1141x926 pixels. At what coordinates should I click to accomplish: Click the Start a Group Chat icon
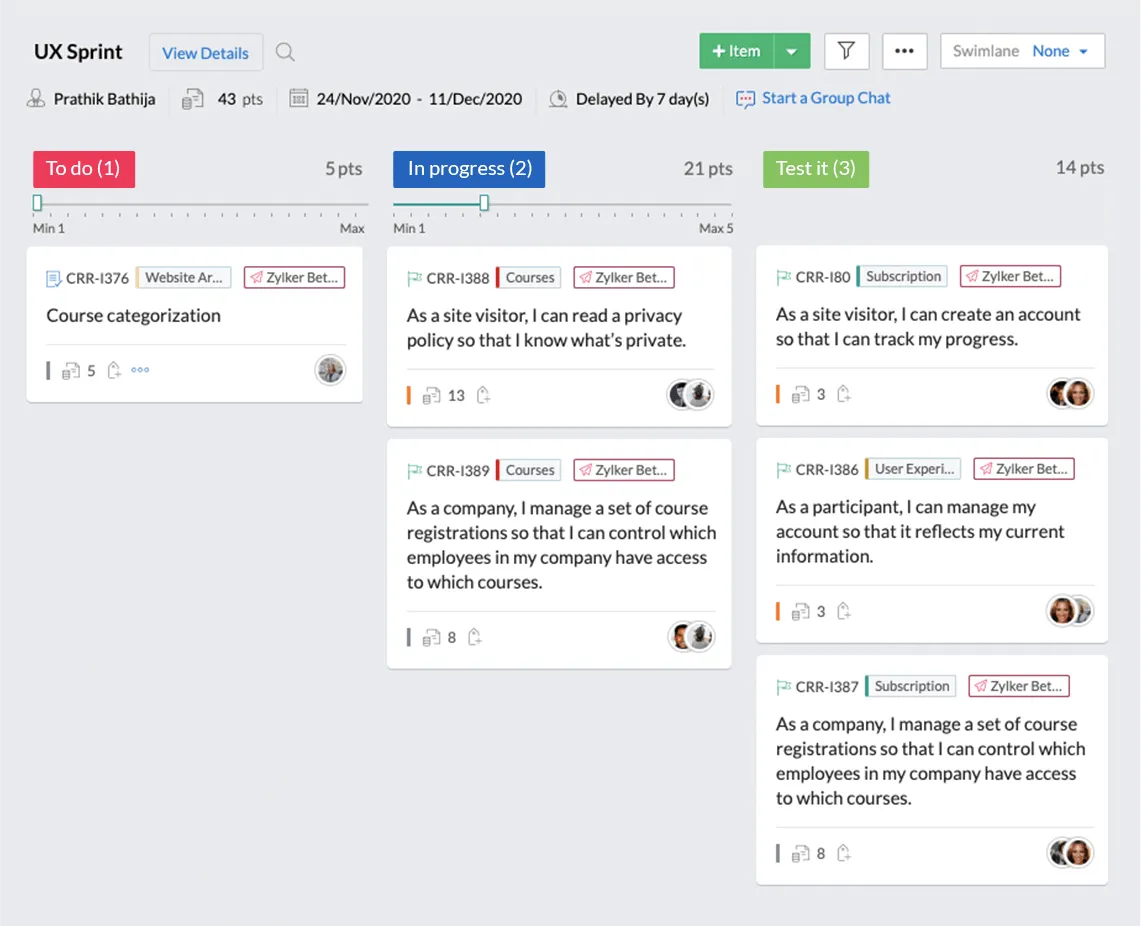click(x=745, y=99)
